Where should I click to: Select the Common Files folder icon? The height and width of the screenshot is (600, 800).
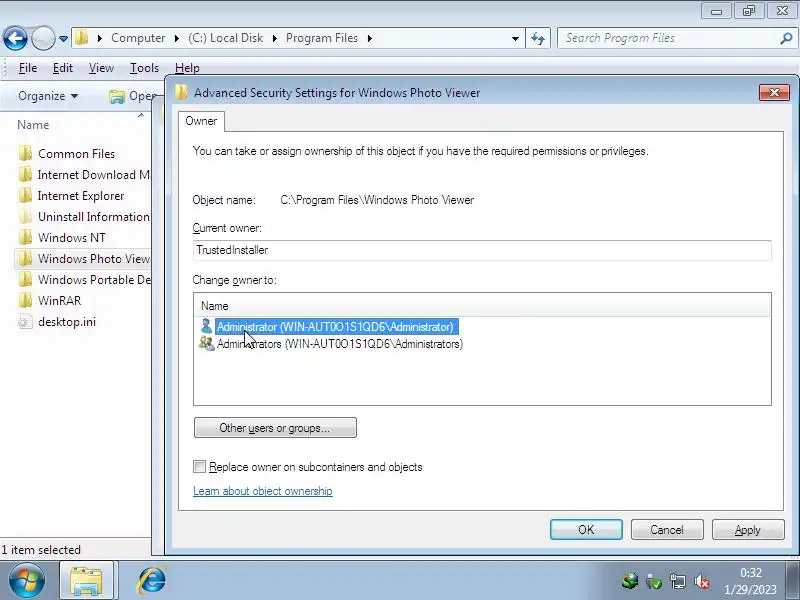pos(26,154)
